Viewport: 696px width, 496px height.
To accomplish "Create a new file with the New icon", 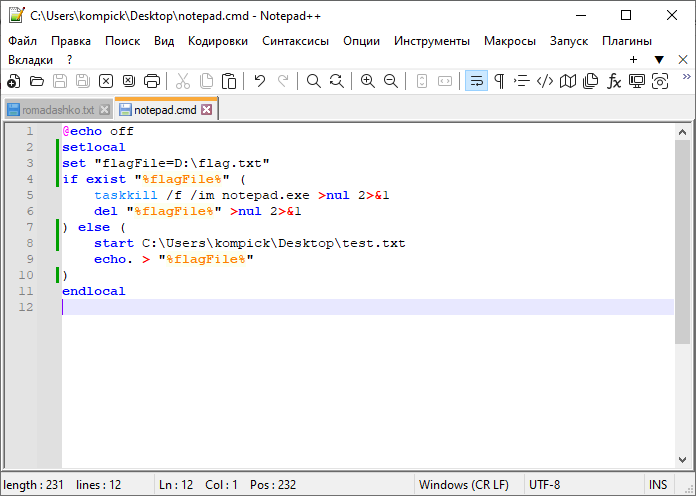I will pos(14,81).
